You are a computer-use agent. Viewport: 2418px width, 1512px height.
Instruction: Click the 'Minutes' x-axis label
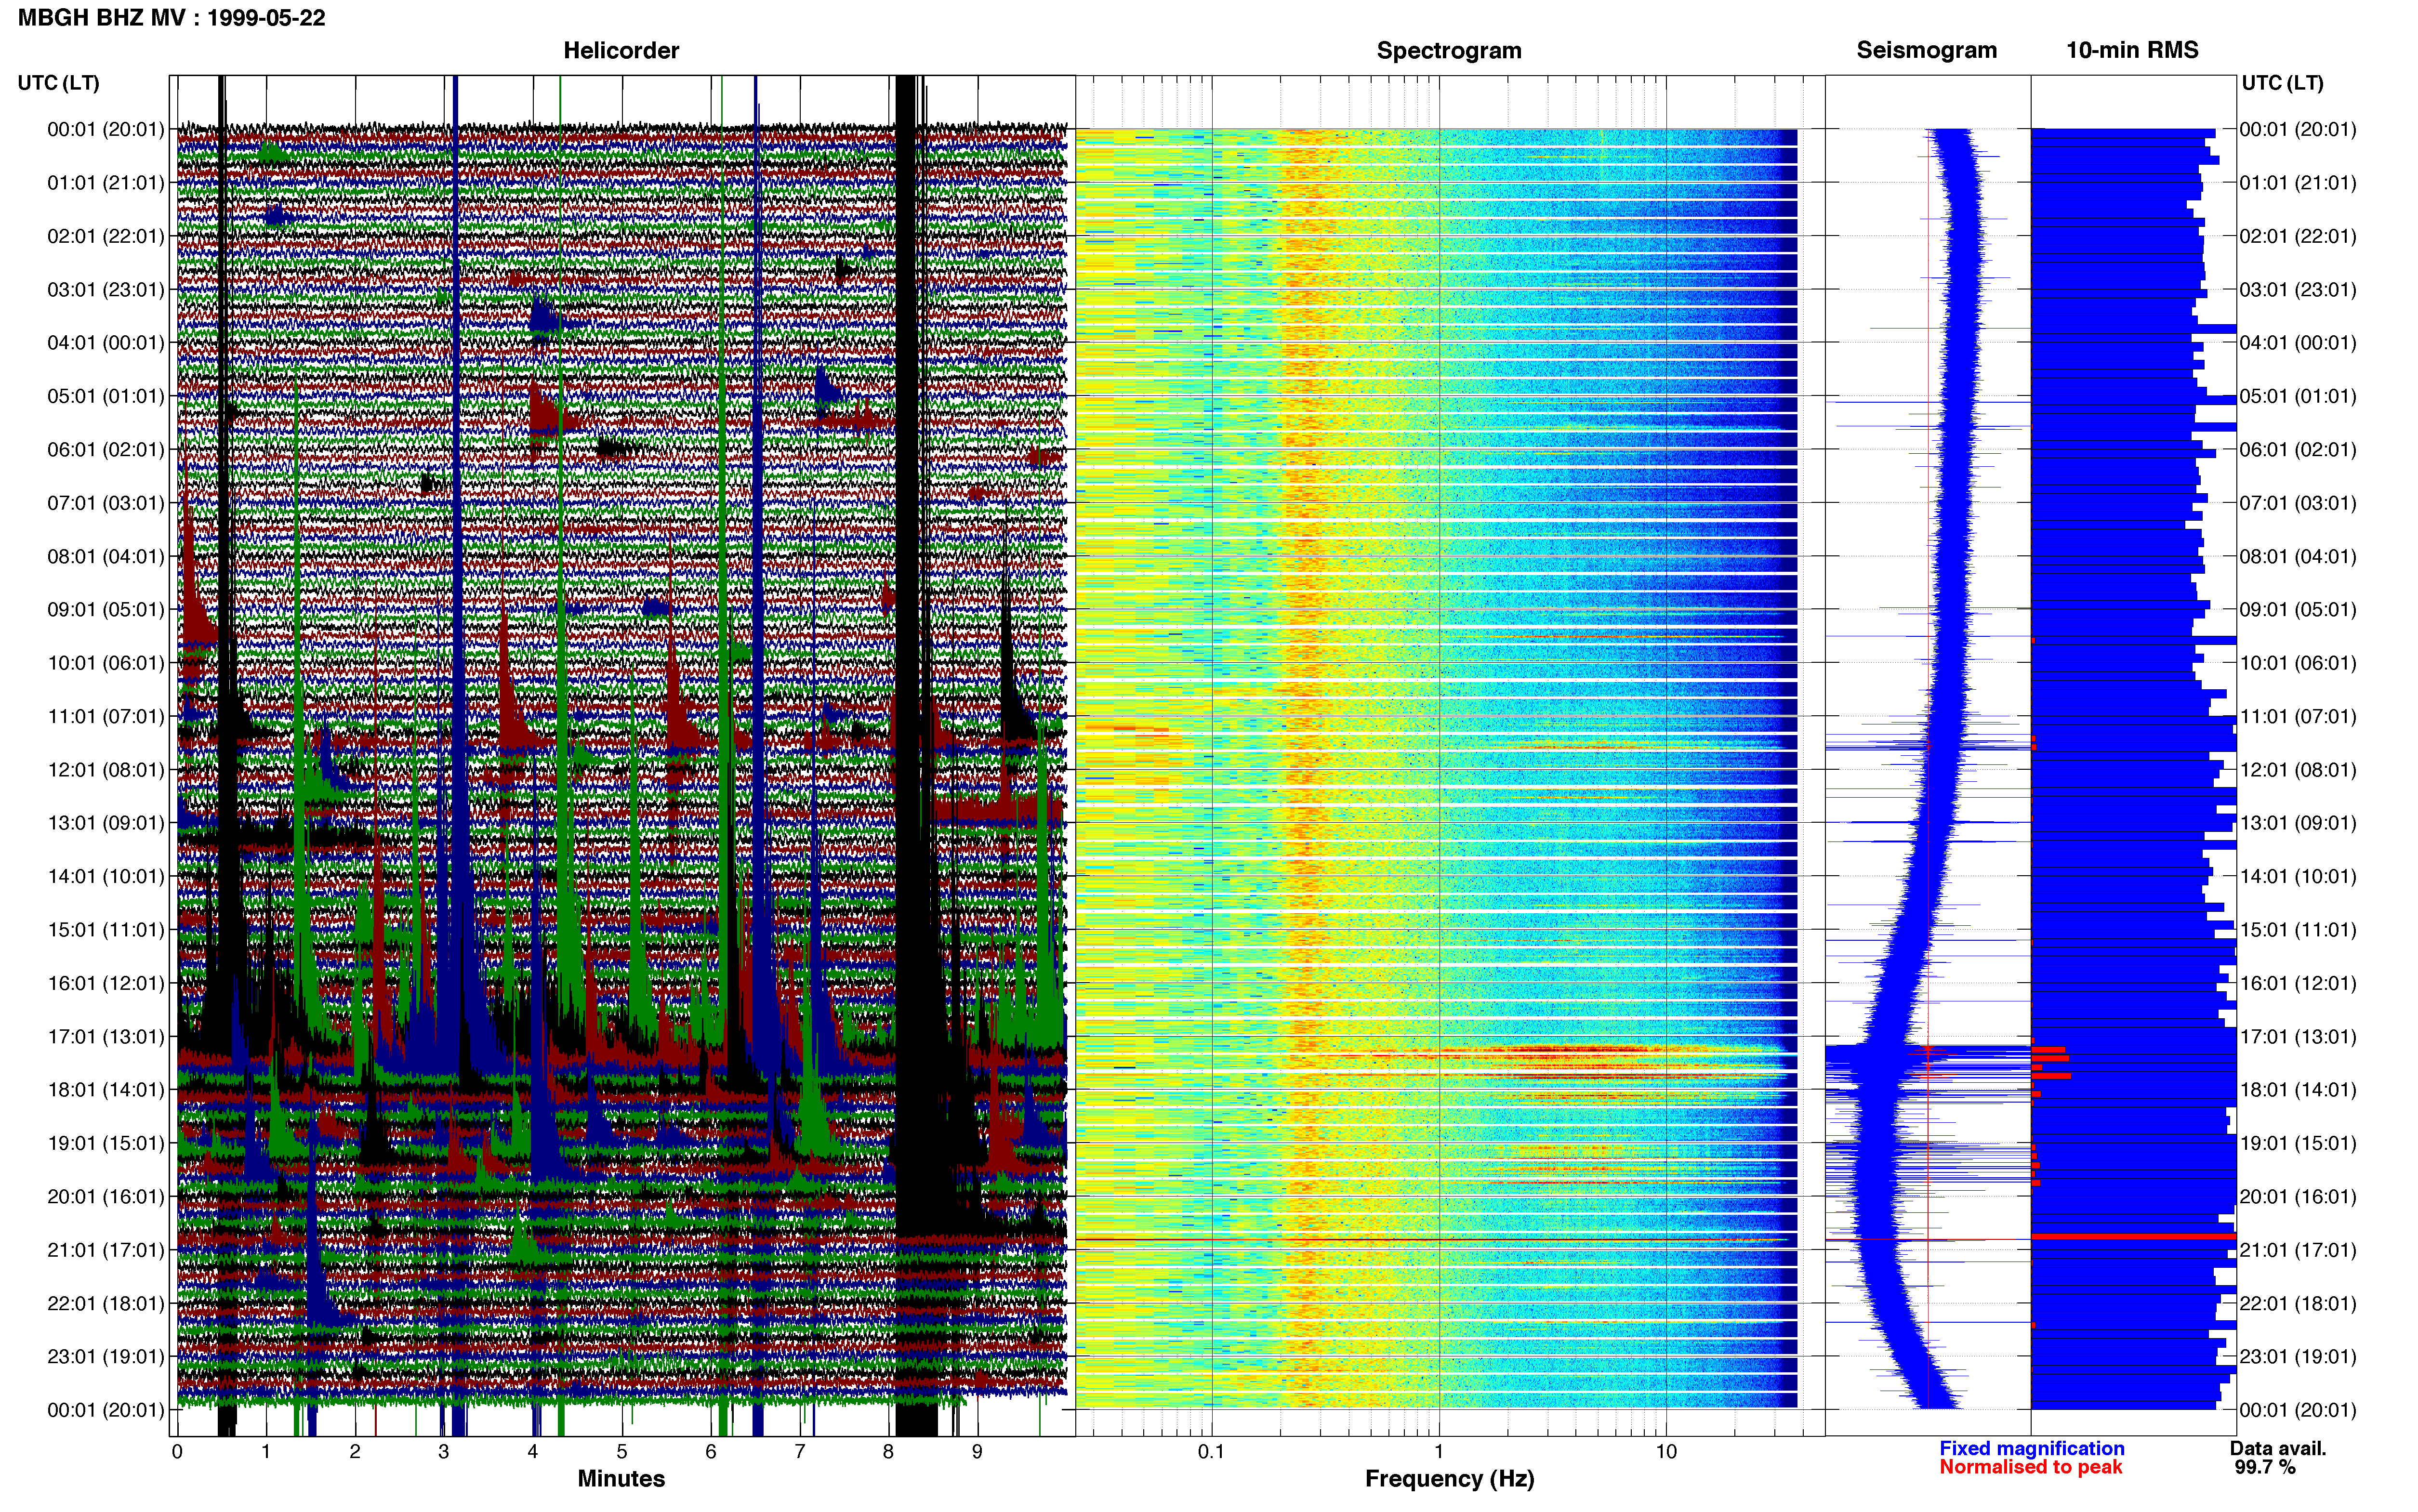[621, 1479]
